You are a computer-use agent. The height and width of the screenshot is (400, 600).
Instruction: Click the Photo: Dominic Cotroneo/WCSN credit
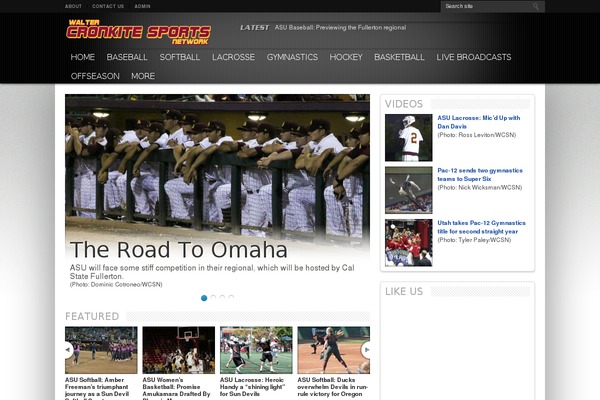click(116, 284)
